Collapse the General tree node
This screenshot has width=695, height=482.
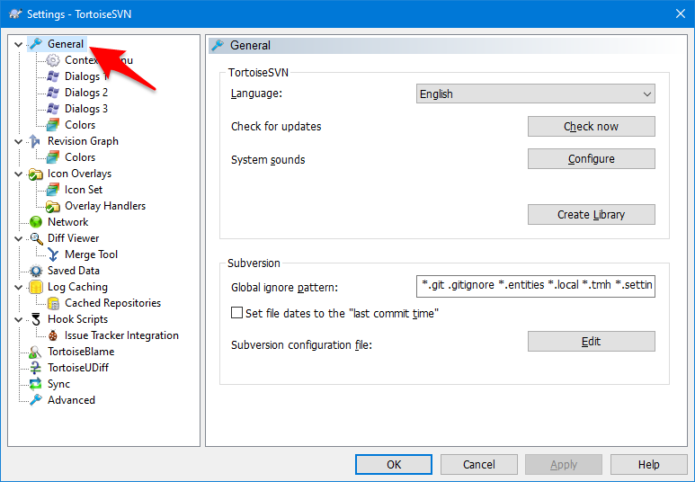point(18,44)
